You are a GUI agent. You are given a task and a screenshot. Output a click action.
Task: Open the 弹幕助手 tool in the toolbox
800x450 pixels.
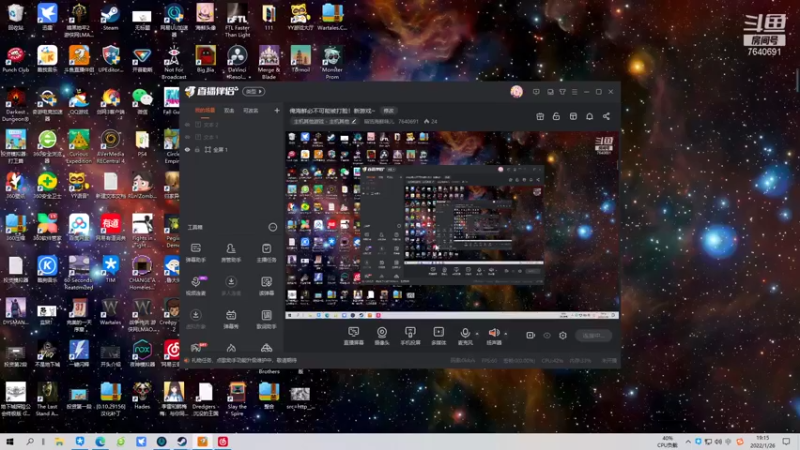(x=195, y=253)
